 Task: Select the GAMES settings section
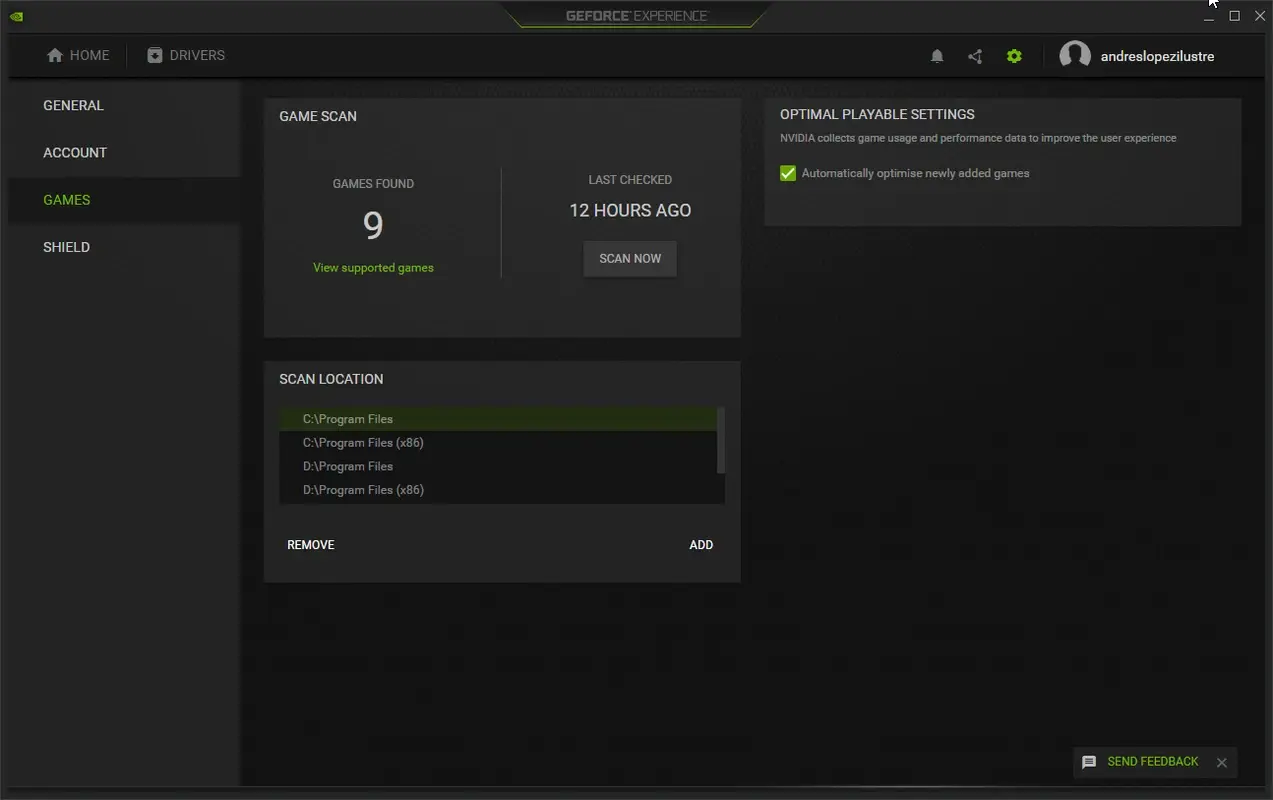66,199
